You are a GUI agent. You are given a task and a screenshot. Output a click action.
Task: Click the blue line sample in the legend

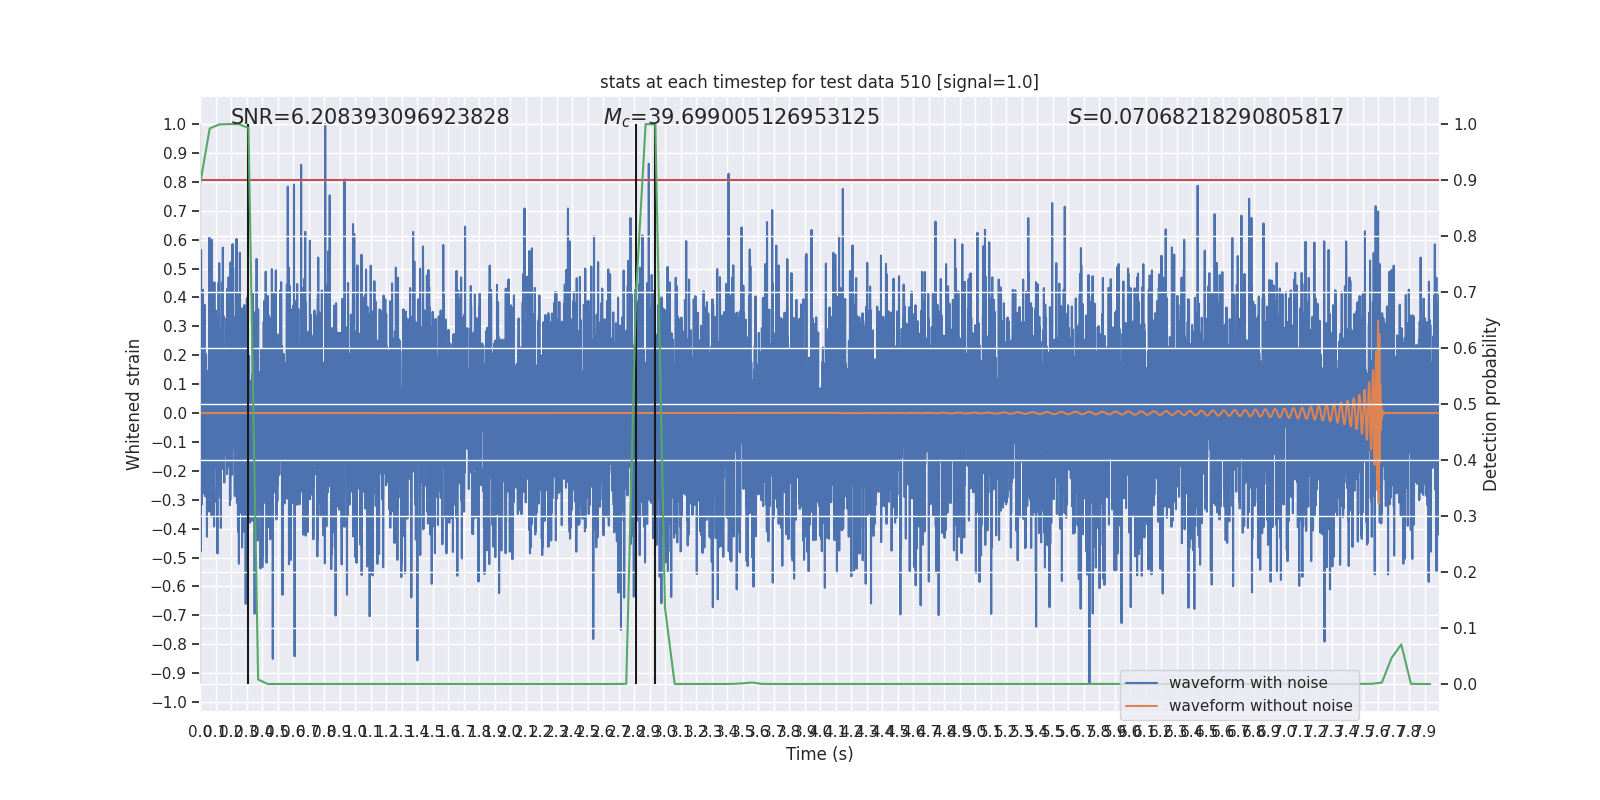tap(1142, 683)
